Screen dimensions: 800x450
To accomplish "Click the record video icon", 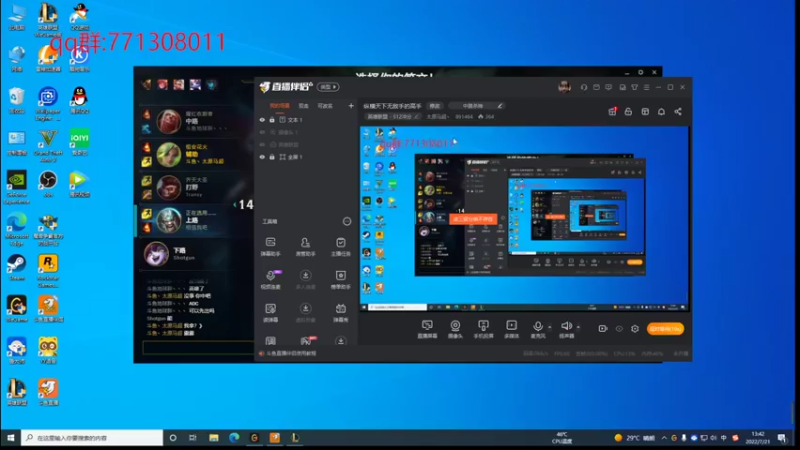I will (603, 329).
